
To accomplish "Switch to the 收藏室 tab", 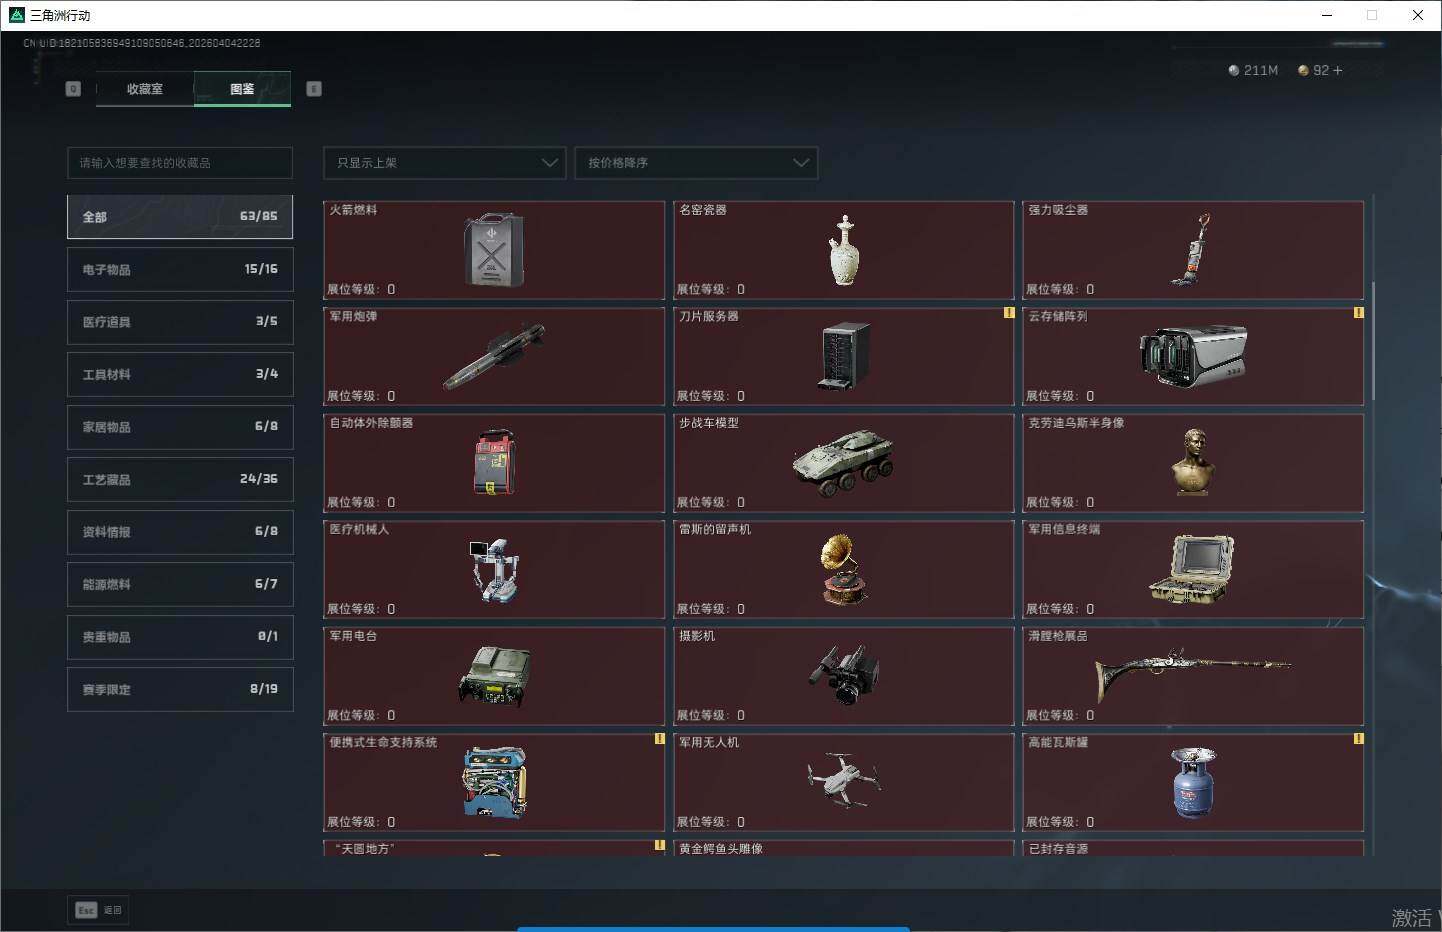I will (145, 89).
